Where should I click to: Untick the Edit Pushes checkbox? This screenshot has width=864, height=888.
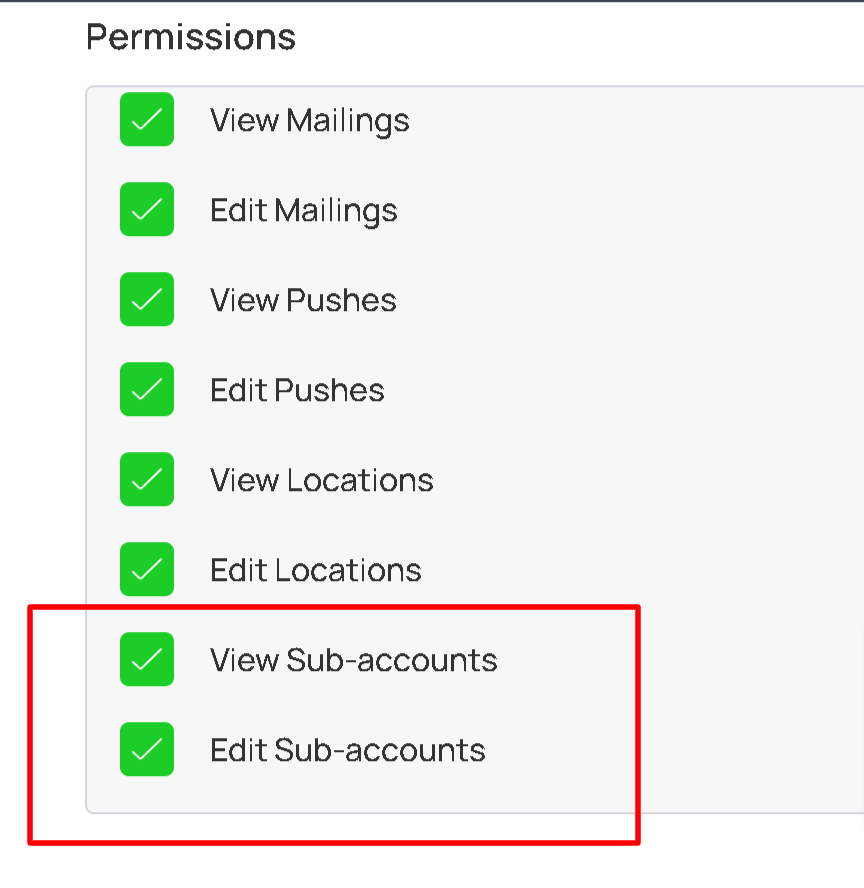click(147, 390)
